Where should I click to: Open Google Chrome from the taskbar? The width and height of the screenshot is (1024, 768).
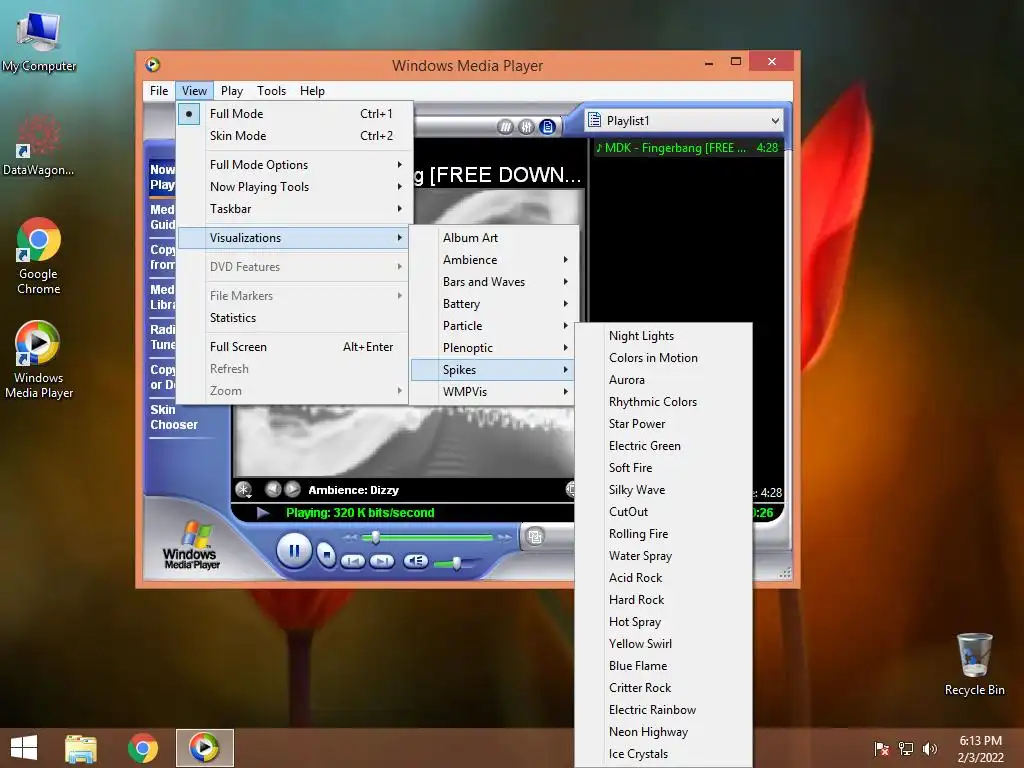click(143, 748)
